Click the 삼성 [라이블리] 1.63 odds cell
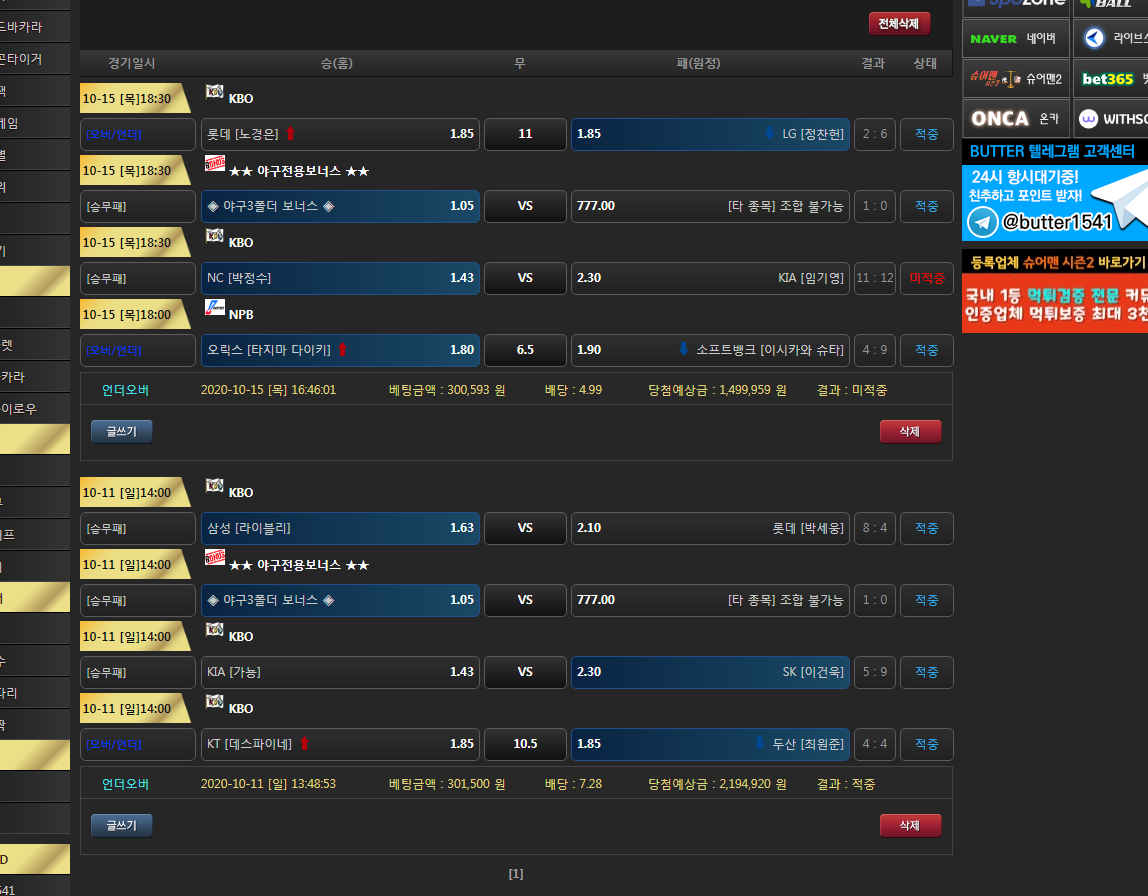The image size is (1148, 896). click(x=340, y=528)
